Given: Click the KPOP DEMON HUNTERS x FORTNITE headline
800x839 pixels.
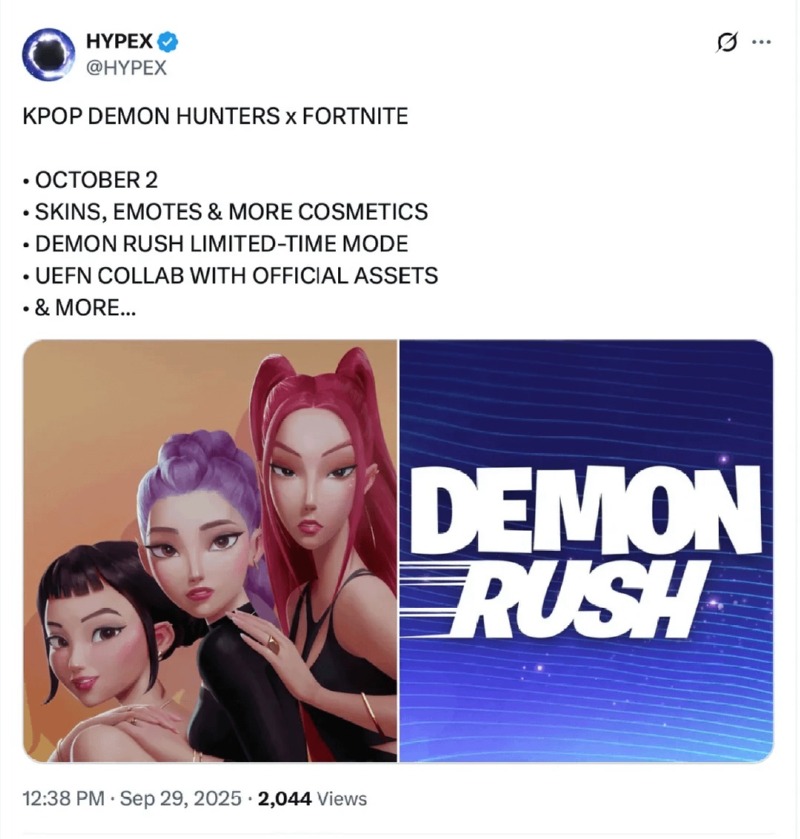Looking at the screenshot, I should [215, 116].
